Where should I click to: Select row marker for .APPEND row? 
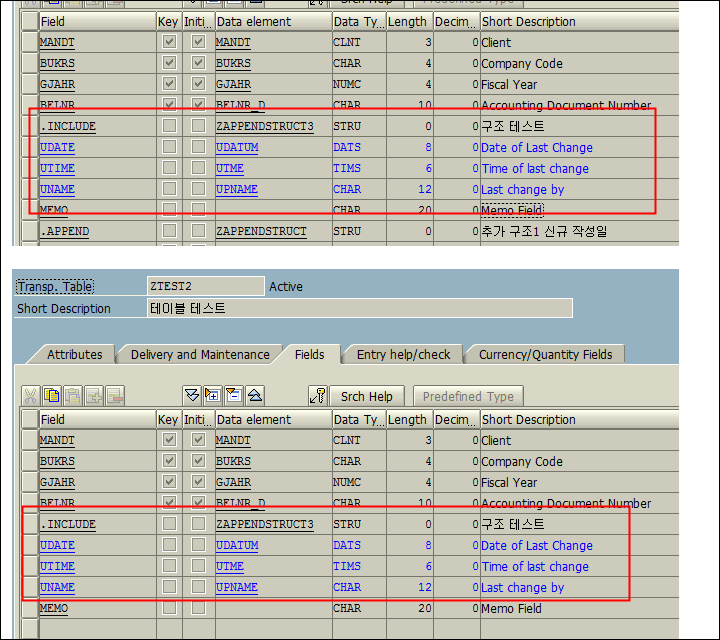pos(30,230)
